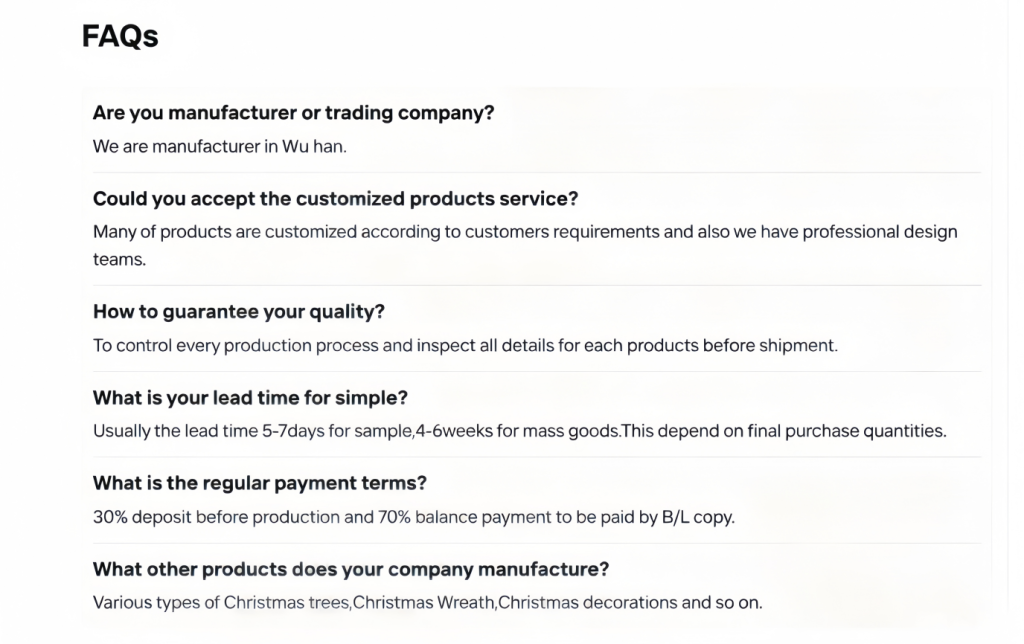
Task: Select 'What other products does your company manufacture?'
Action: coord(351,570)
